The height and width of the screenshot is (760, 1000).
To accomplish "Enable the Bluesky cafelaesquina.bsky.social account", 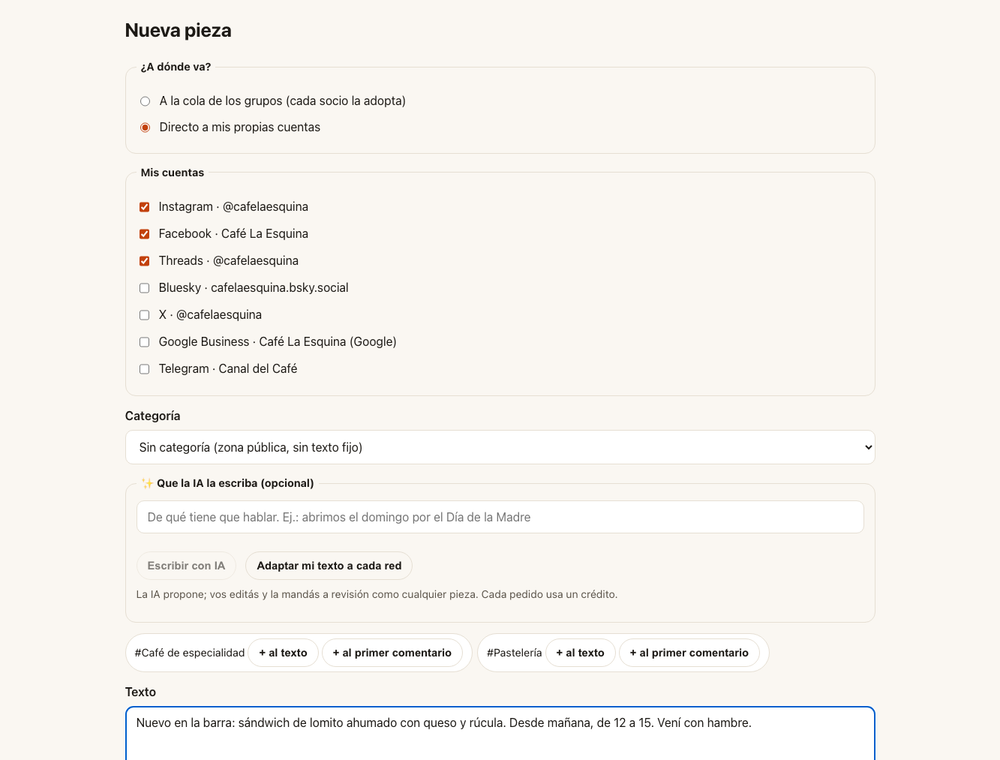I will [145, 288].
